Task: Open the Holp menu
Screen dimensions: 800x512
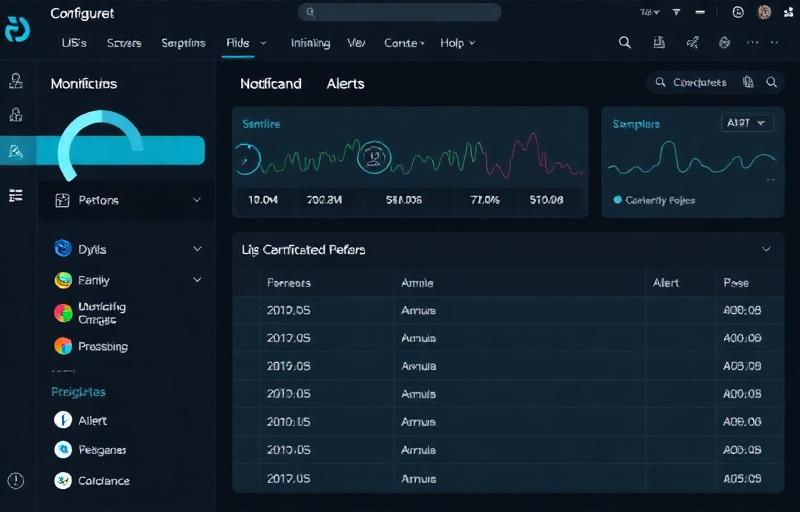Action: click(458, 43)
